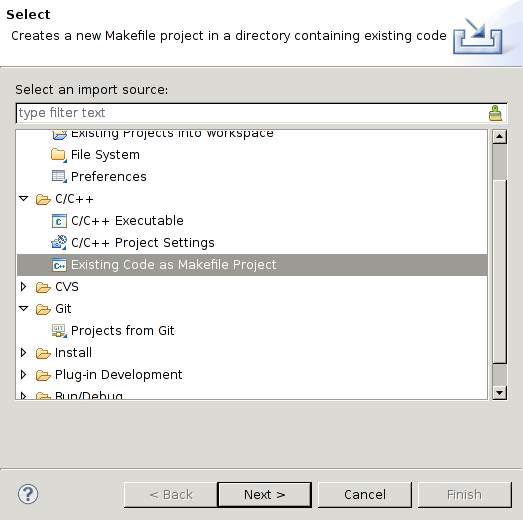Select the C/C++ Executable icon
Viewport: 523px width, 520px height.
(59, 221)
